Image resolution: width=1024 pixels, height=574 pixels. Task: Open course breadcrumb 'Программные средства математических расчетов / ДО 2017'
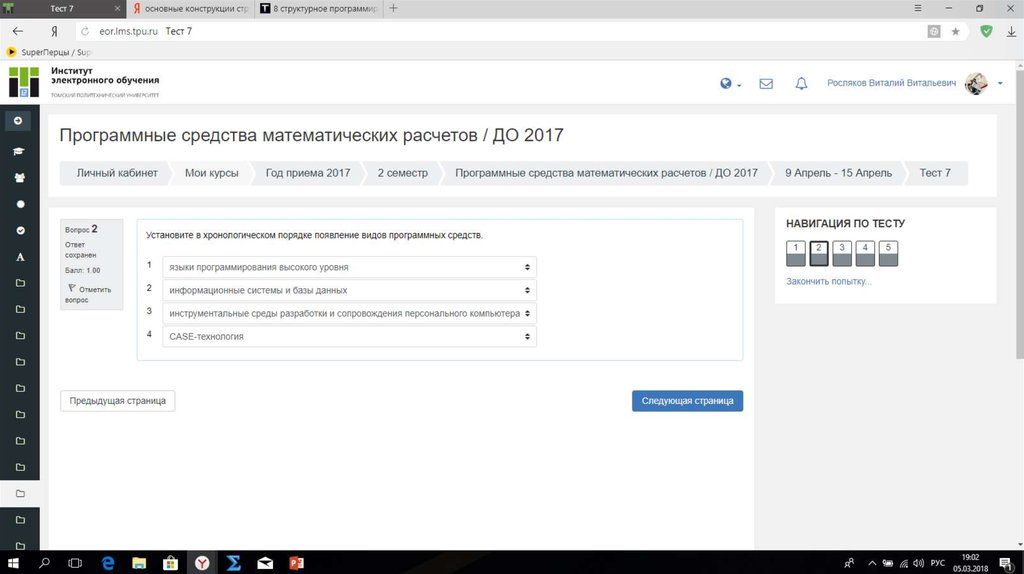click(x=606, y=173)
